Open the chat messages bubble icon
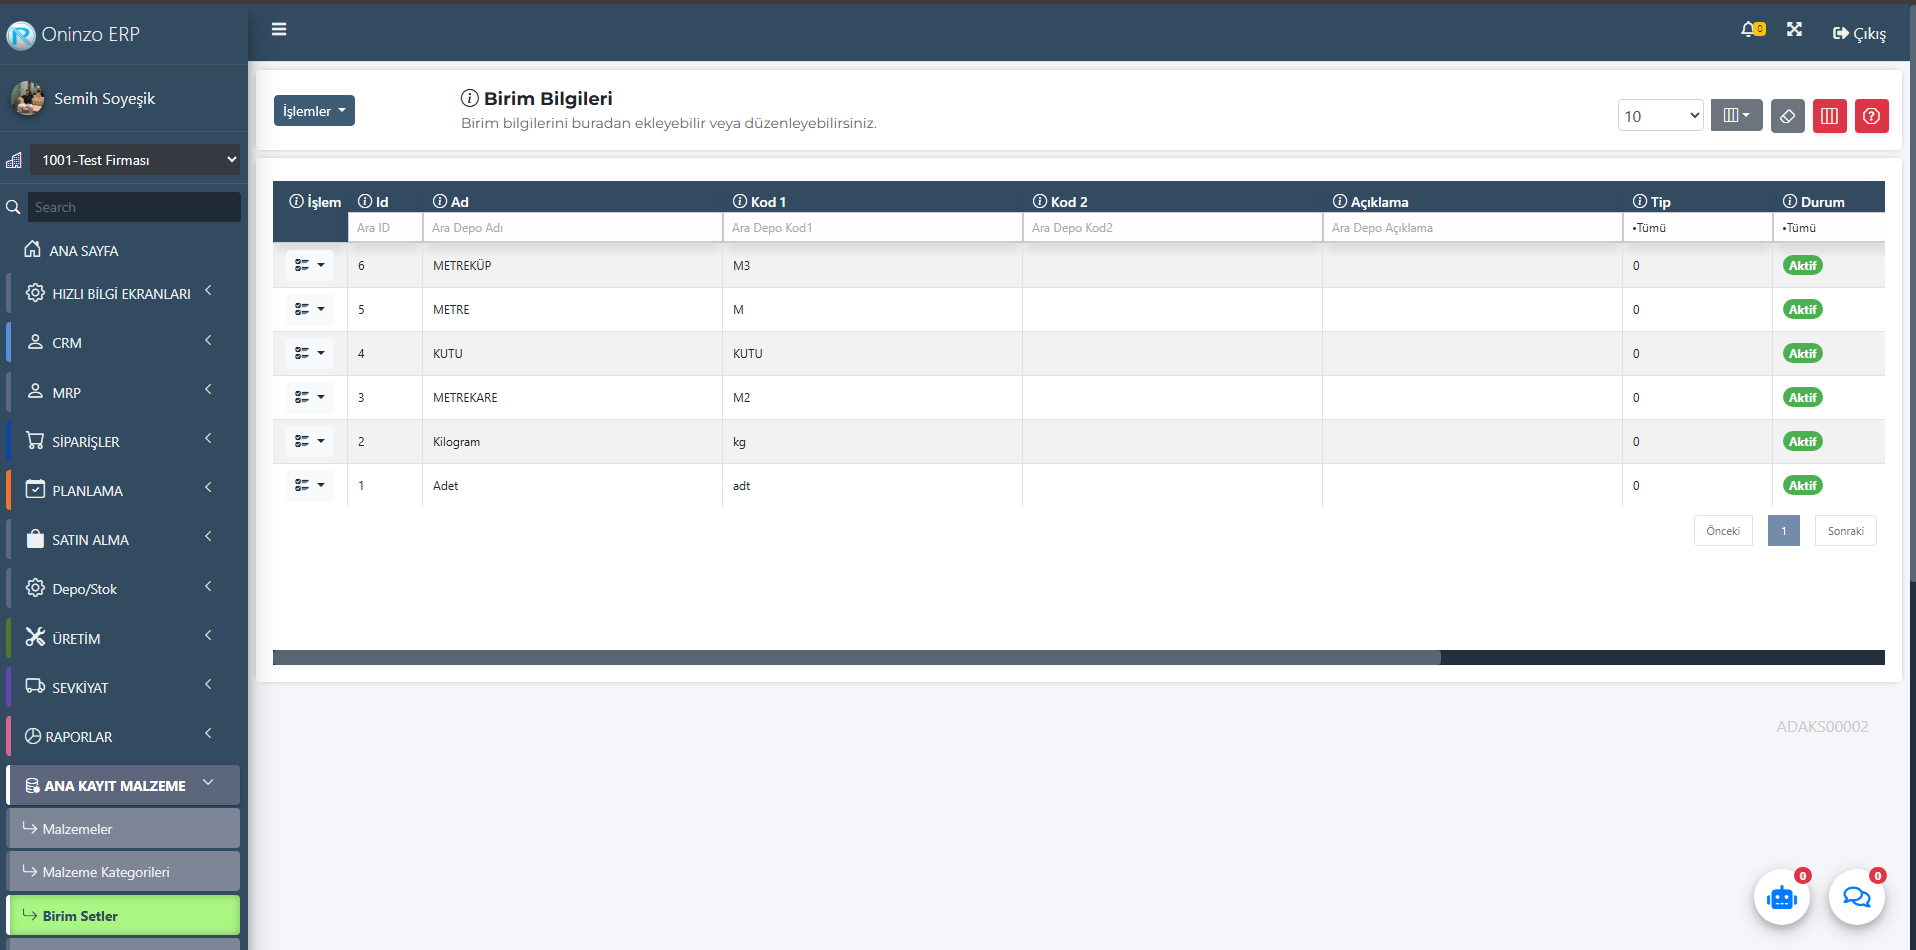Image resolution: width=1916 pixels, height=950 pixels. tap(1856, 897)
